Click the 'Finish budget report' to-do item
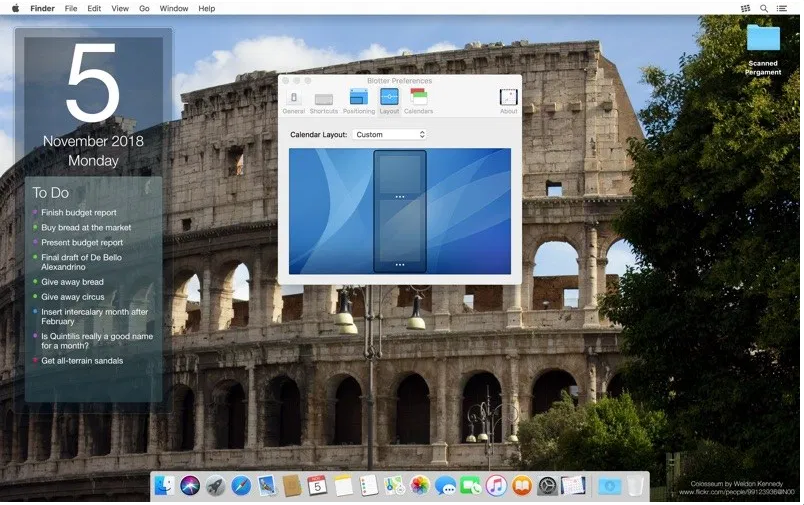This screenshot has height=505, width=804. (x=78, y=212)
